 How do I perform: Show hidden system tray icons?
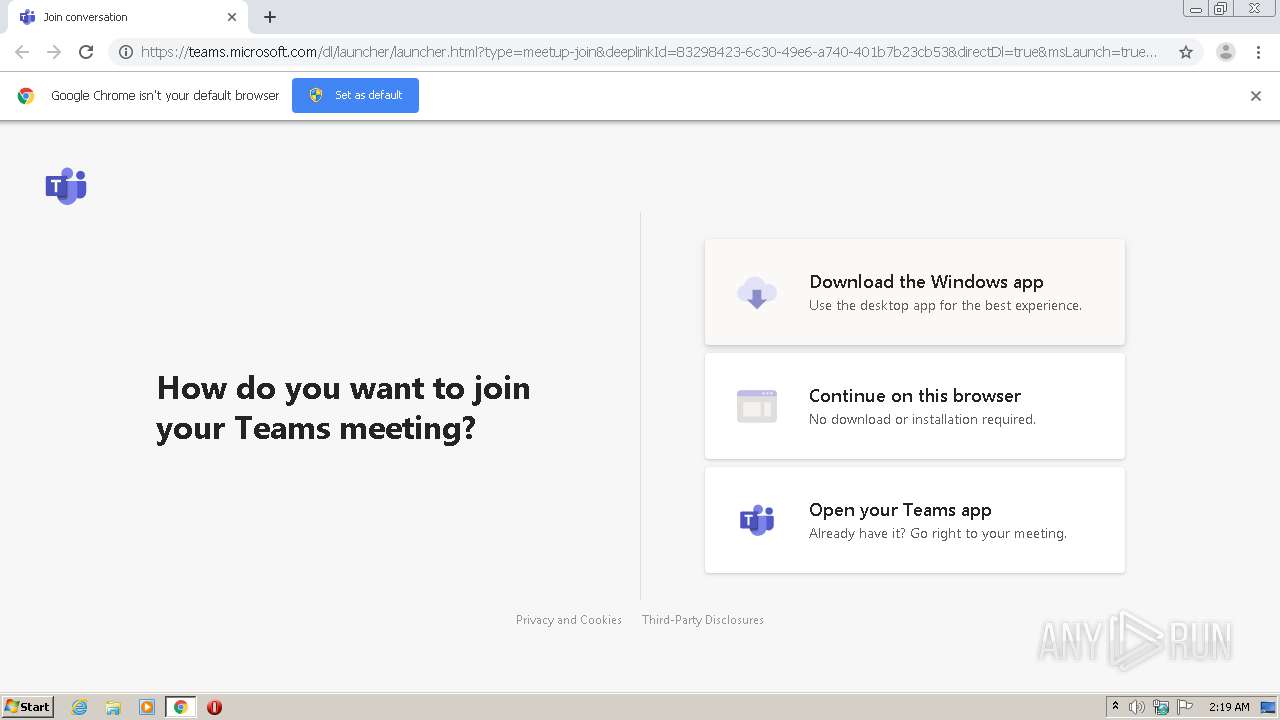pyautogui.click(x=1115, y=707)
